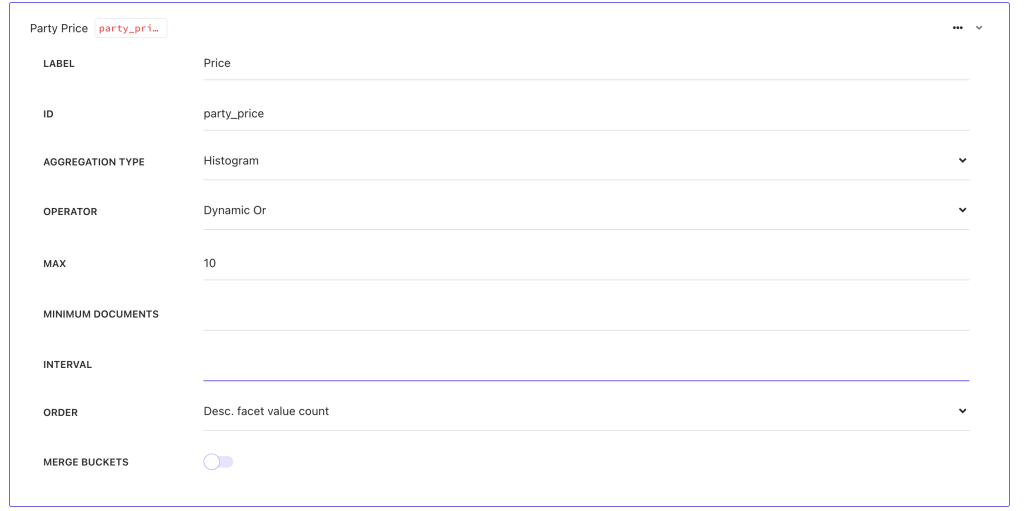Click the ID field with party_price
This screenshot has height=511, width=1024.
(x=585, y=114)
